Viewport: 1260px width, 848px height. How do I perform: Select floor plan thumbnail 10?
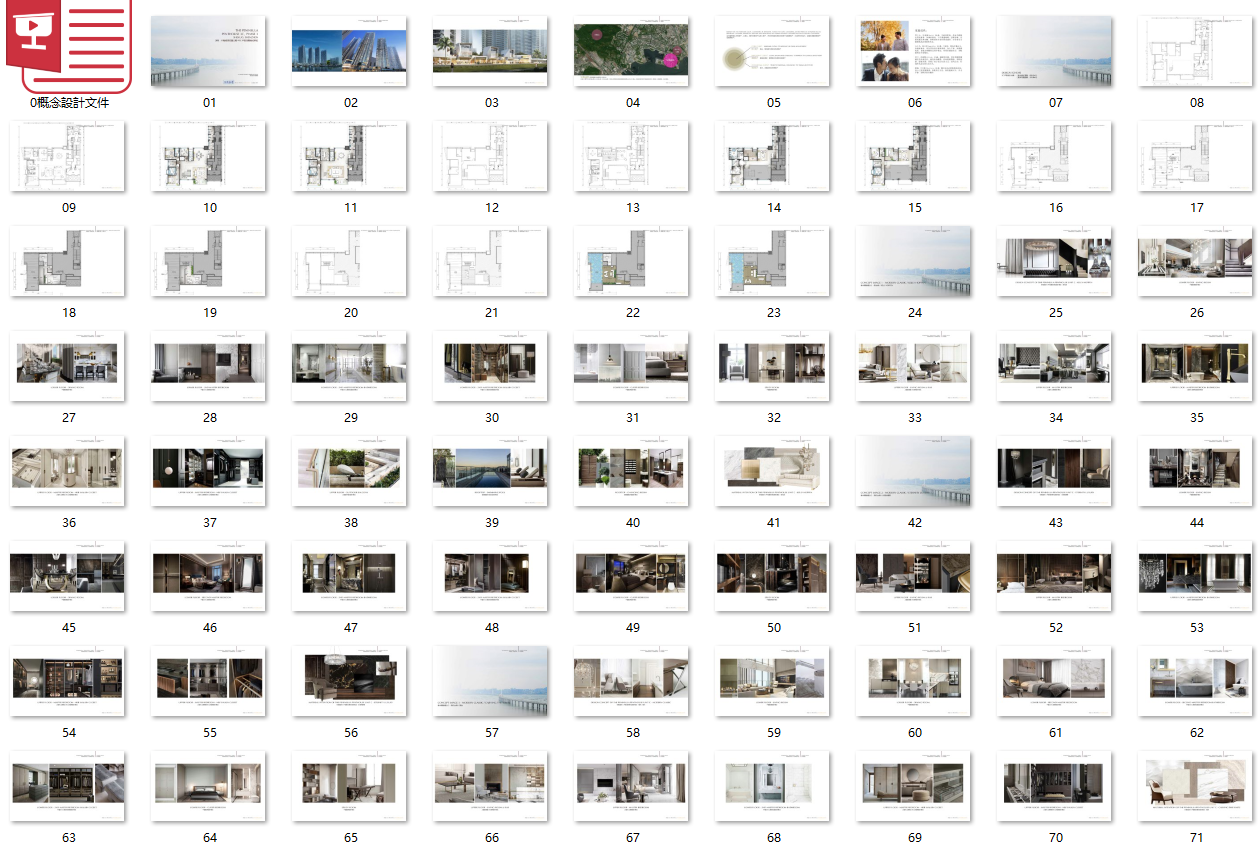(x=209, y=157)
